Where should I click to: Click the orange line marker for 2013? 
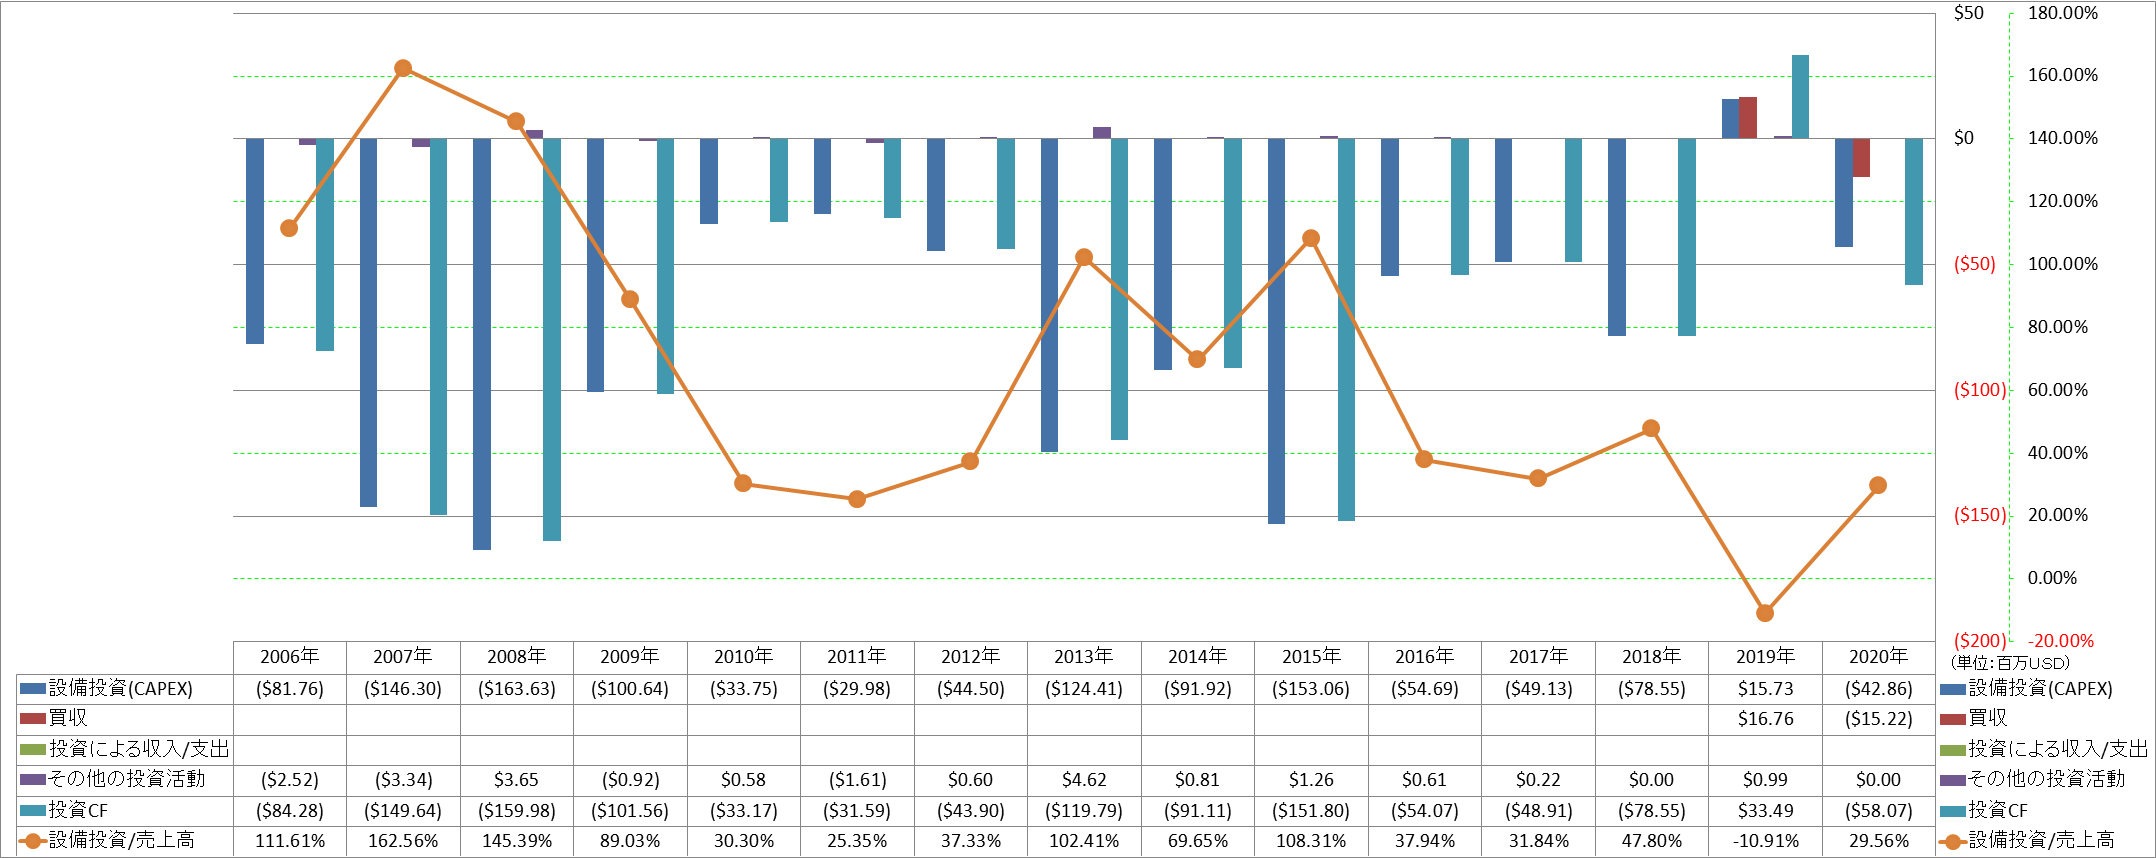(x=1084, y=257)
